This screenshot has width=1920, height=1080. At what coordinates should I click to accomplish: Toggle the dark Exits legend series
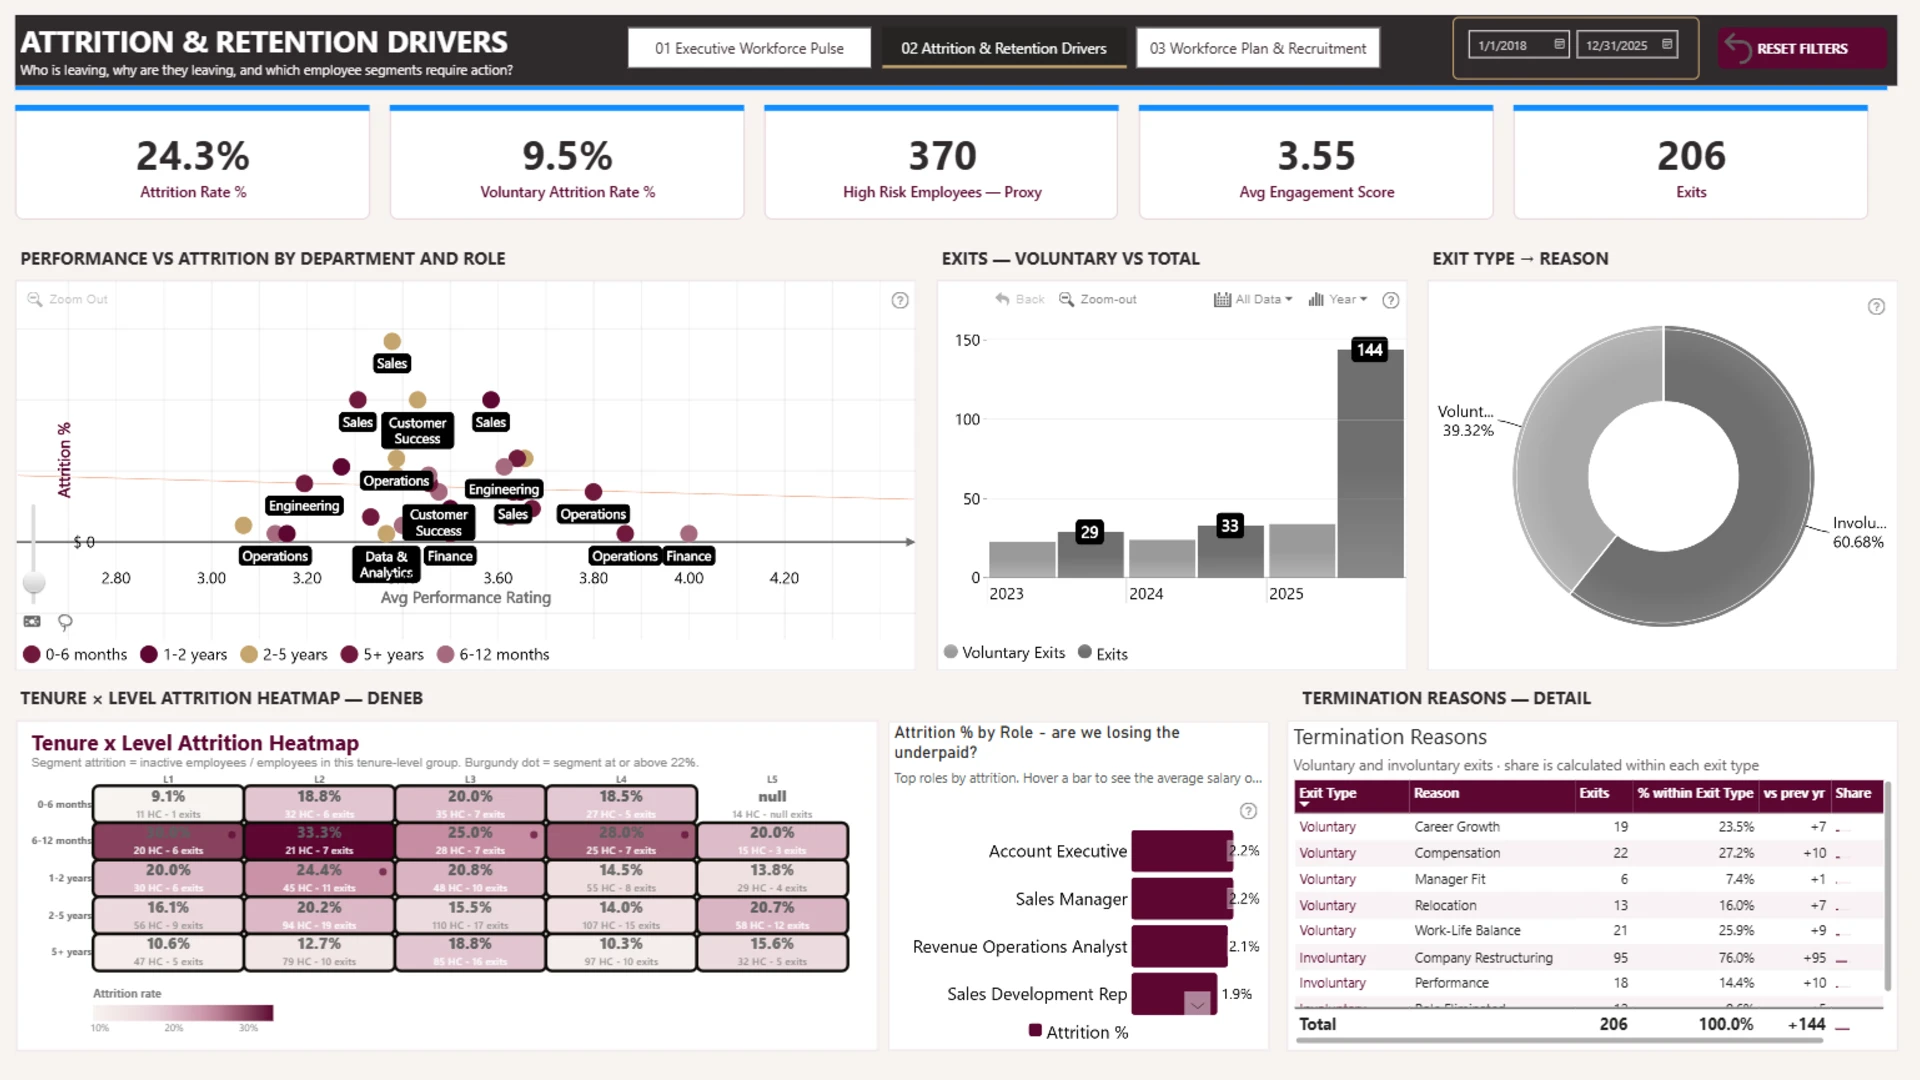coord(1103,653)
